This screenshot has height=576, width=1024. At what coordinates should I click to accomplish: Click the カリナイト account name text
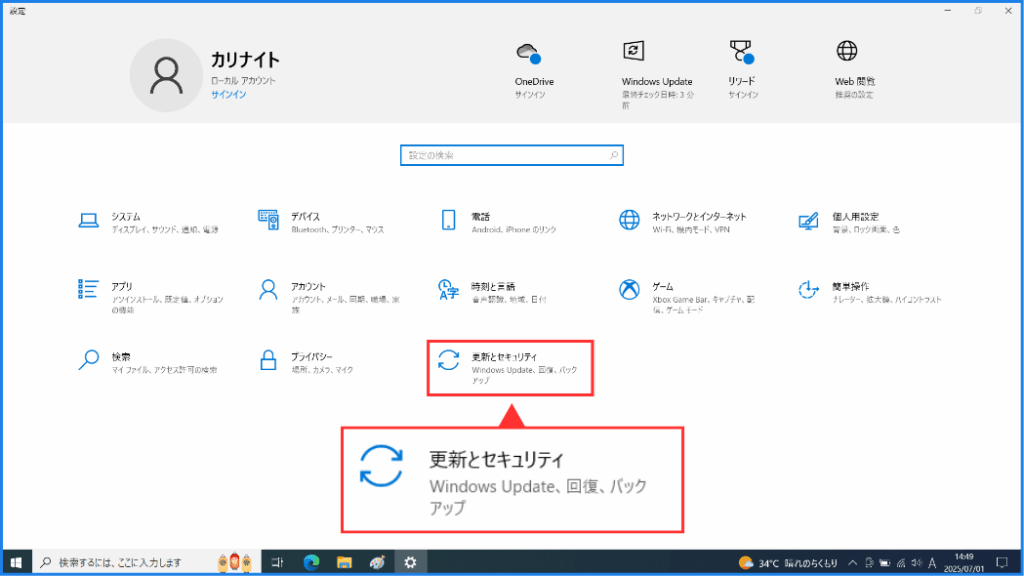pos(245,60)
